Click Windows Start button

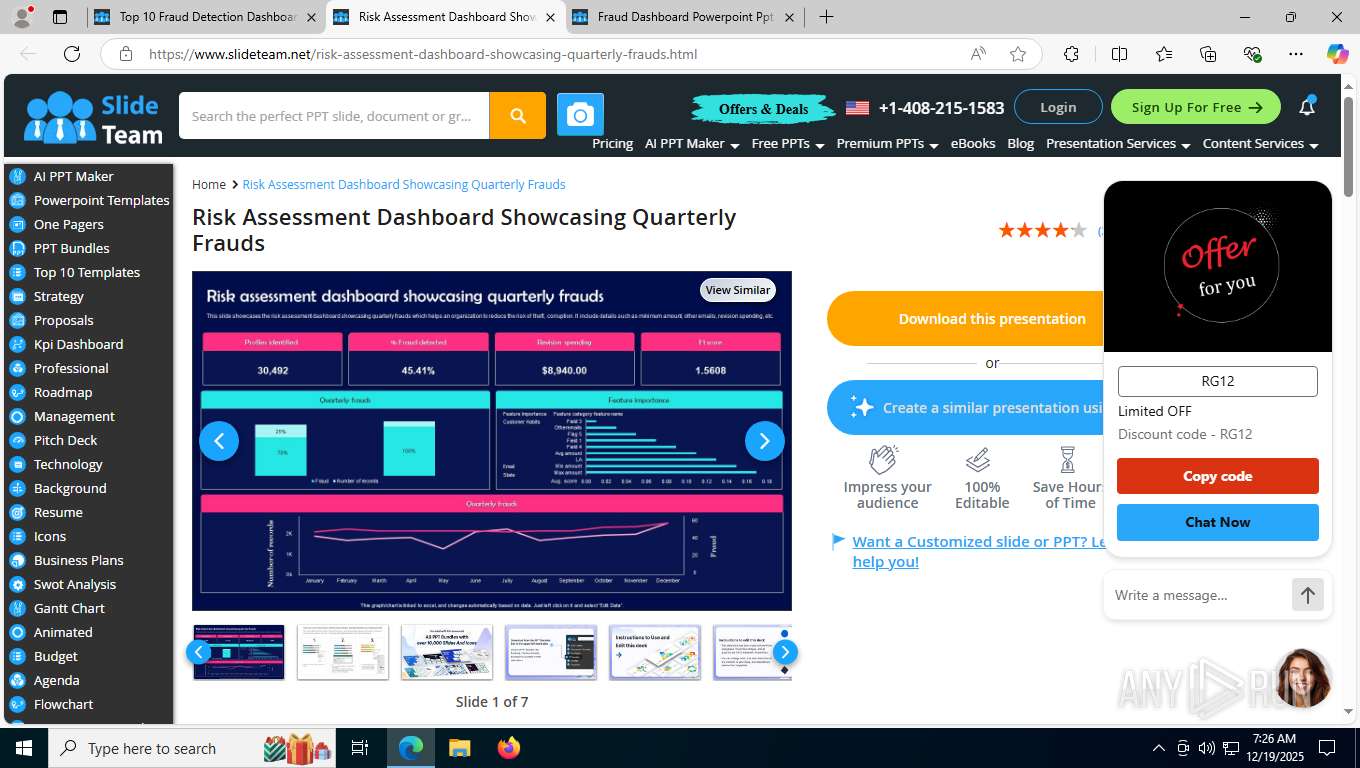tap(24, 748)
